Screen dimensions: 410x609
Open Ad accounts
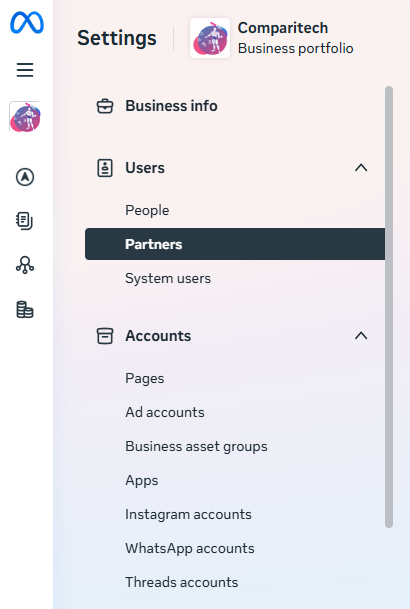[x=165, y=412]
